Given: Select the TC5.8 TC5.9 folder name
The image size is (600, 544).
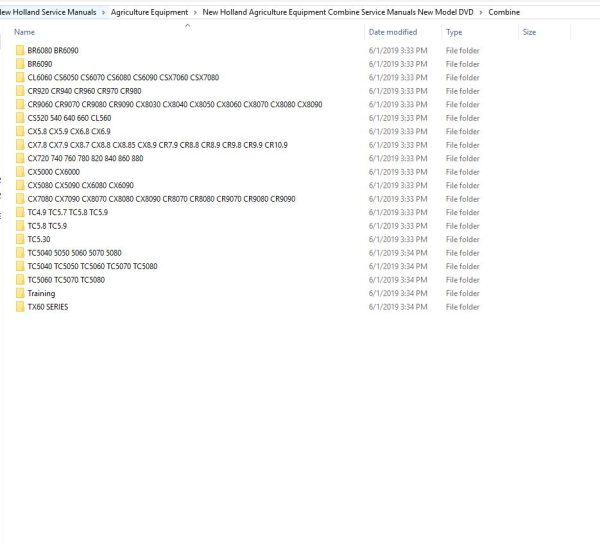Looking at the screenshot, I should pyautogui.click(x=47, y=226).
